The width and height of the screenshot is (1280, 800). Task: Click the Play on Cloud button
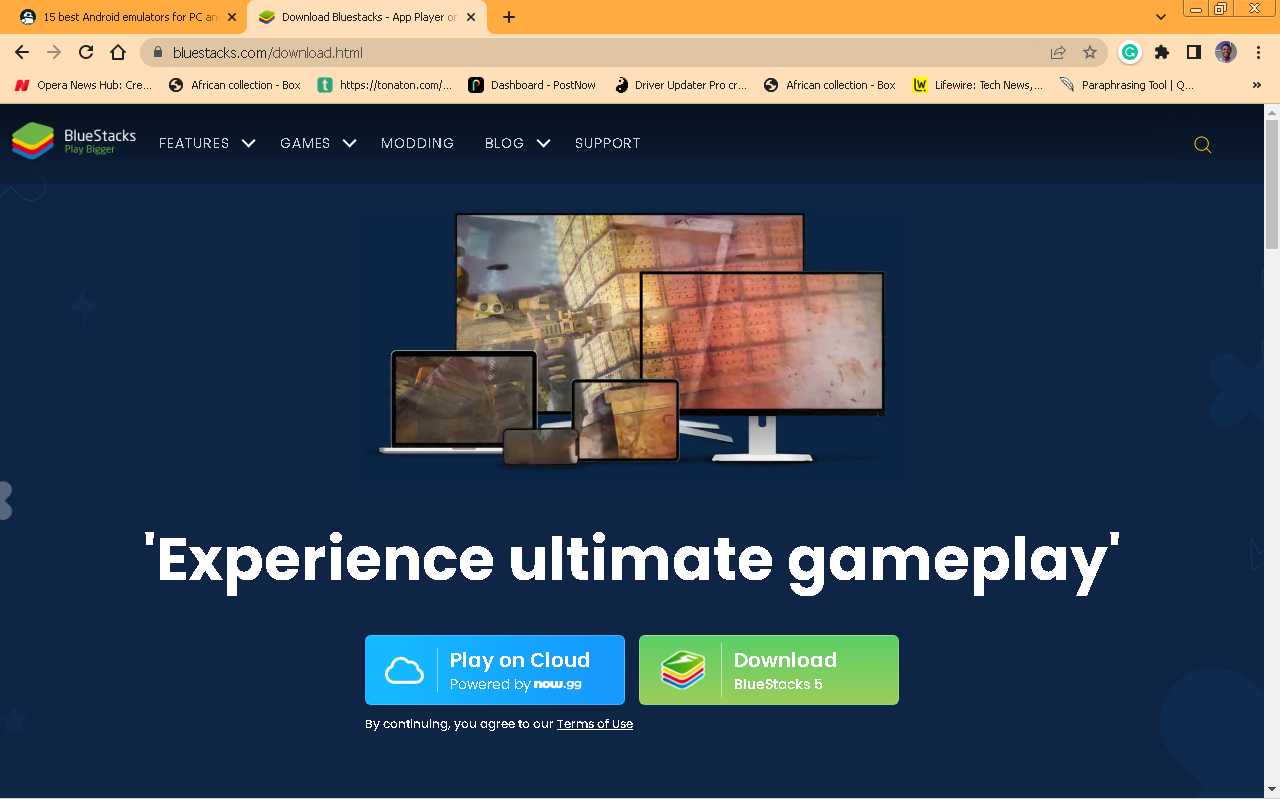coord(495,670)
